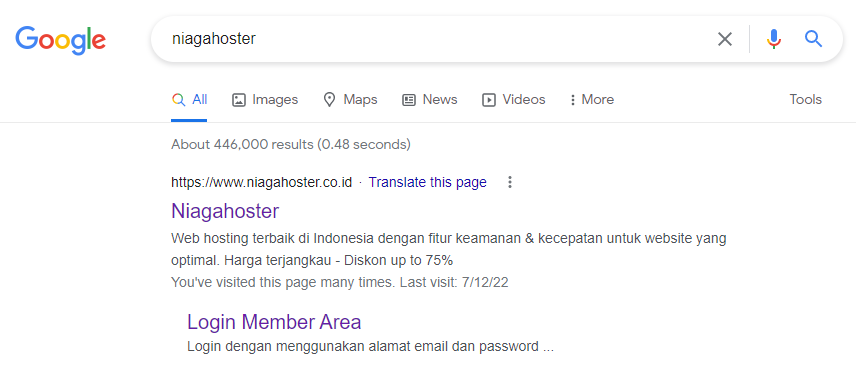856x373 pixels.
Task: Start voice search with microphone icon
Action: click(x=774, y=39)
